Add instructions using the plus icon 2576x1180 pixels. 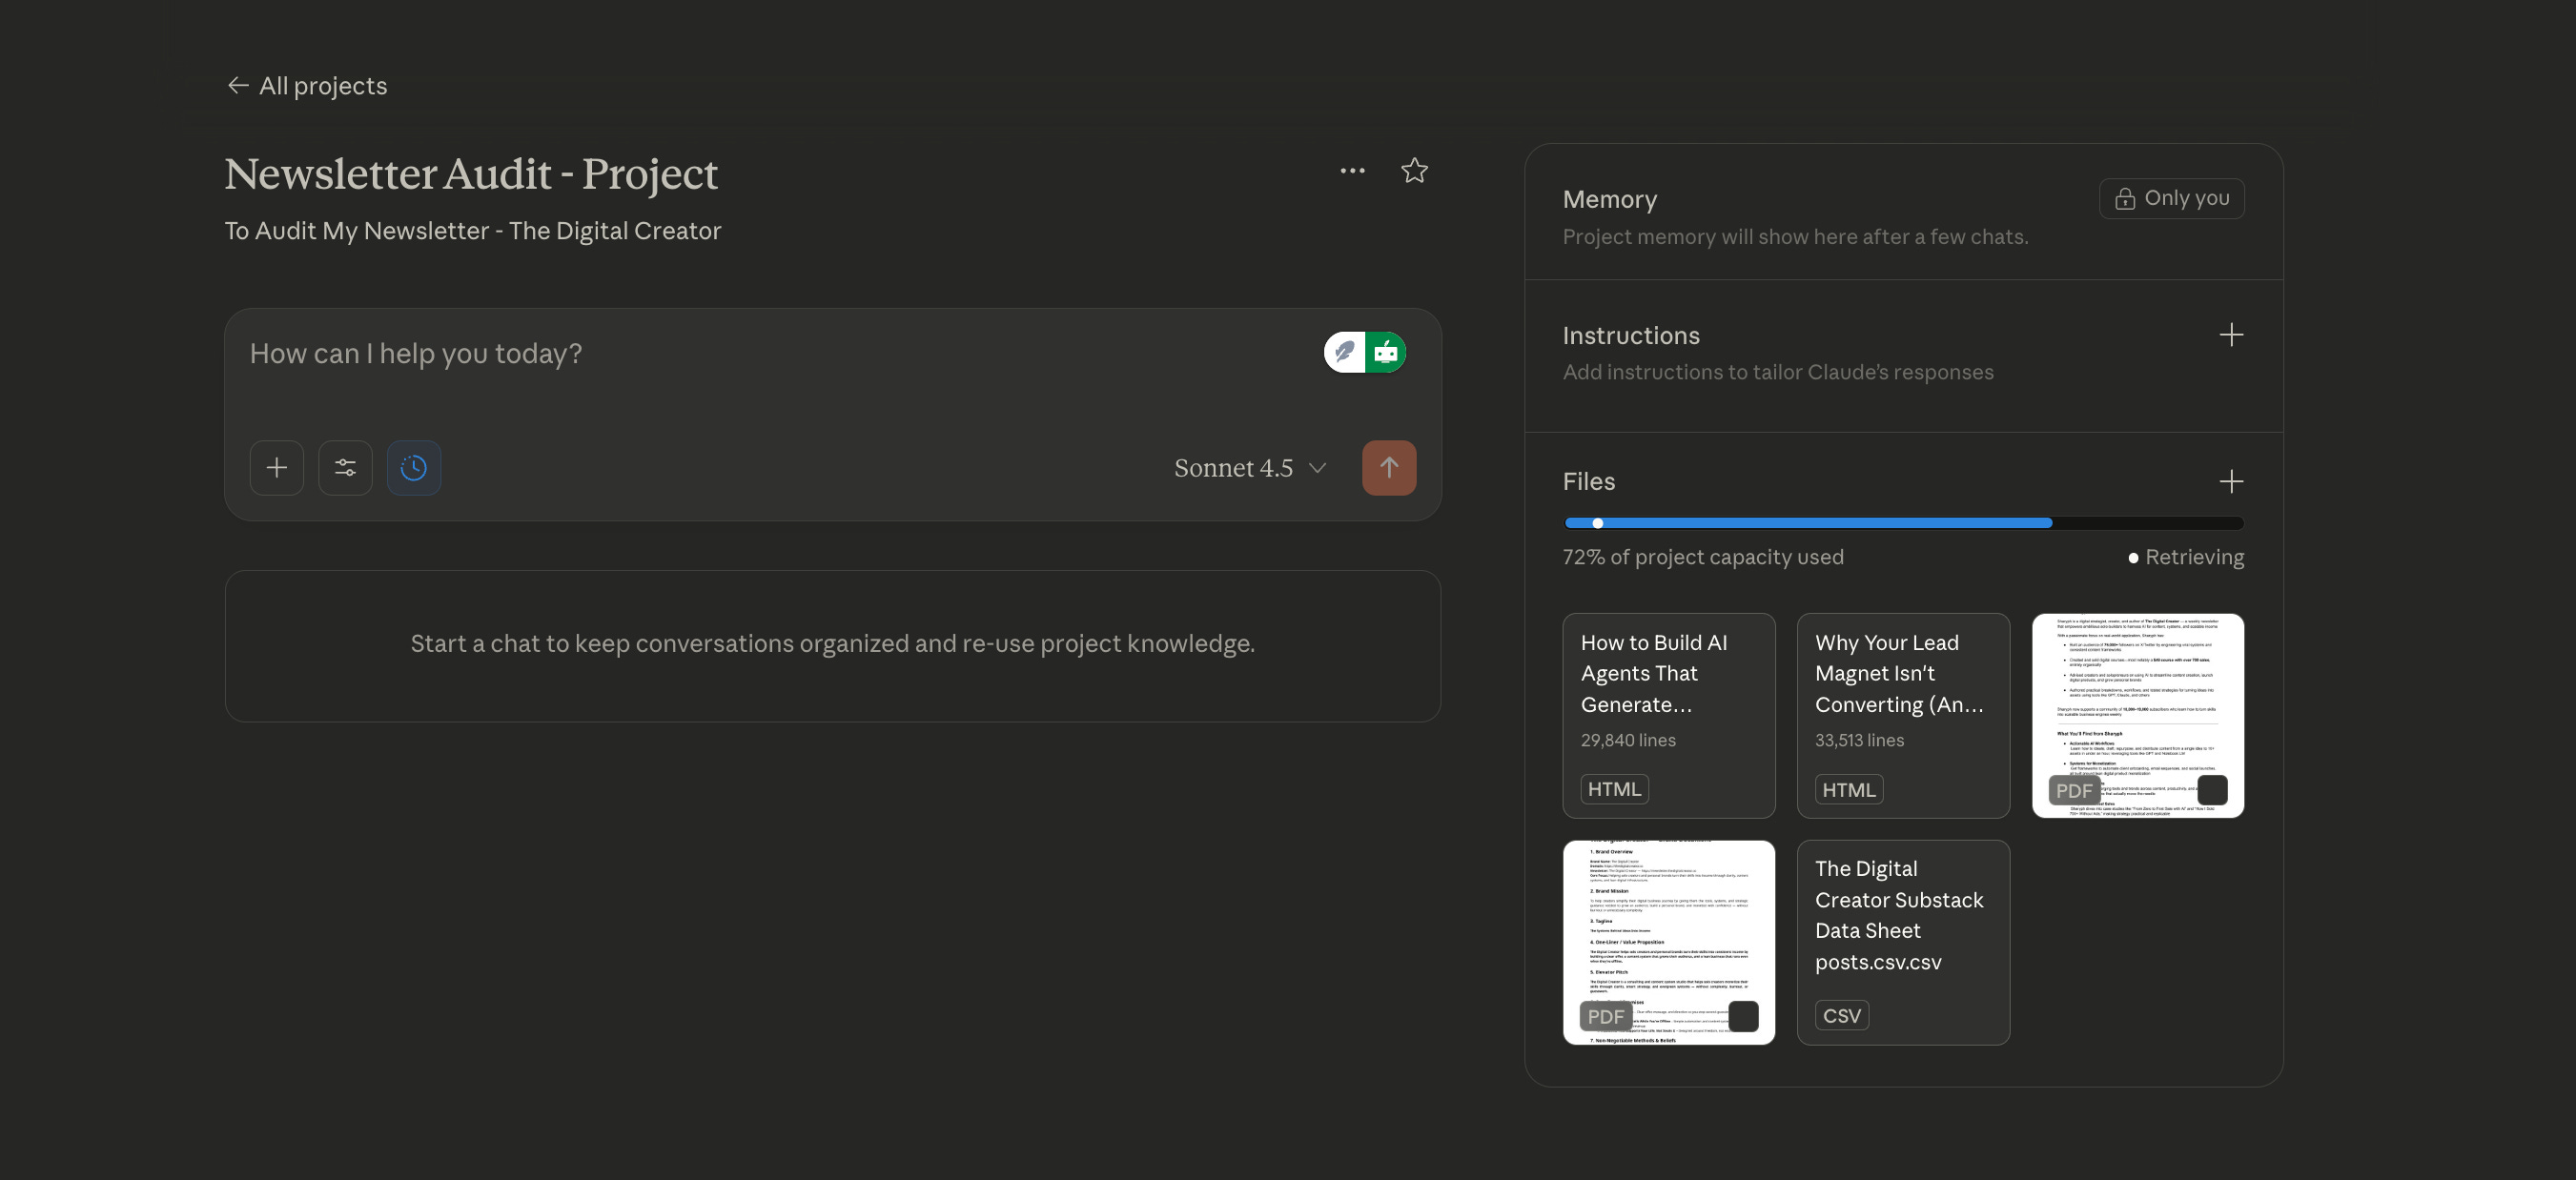[2230, 335]
